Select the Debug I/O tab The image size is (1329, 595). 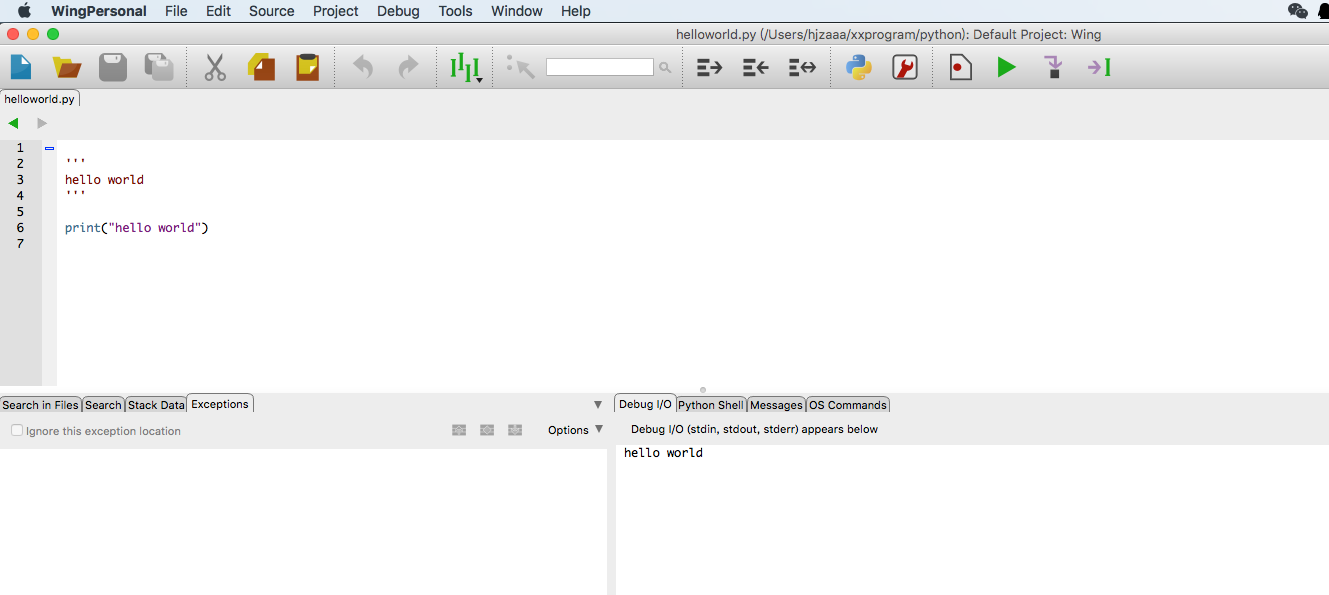click(645, 404)
